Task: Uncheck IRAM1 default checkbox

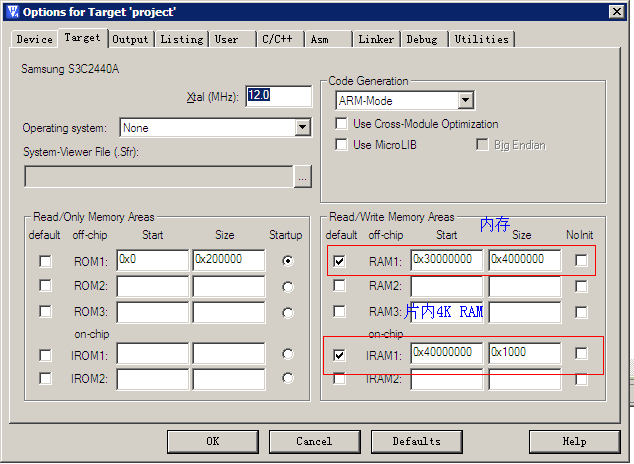Action: tap(339, 355)
